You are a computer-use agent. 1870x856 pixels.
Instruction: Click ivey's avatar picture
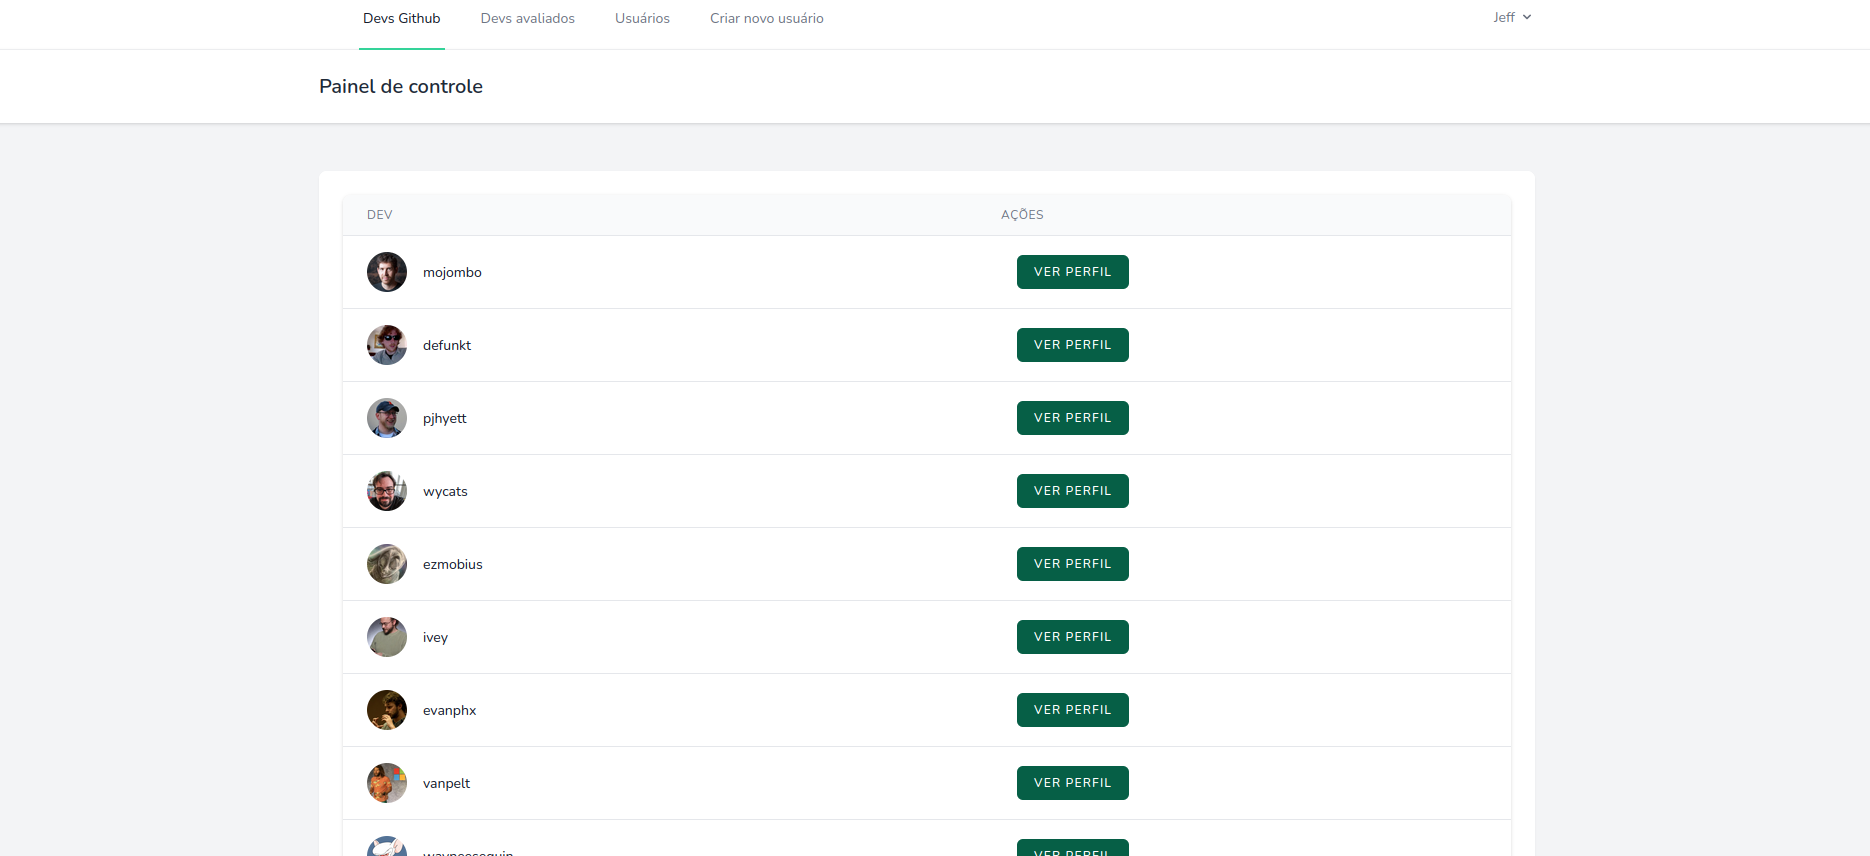click(x=387, y=637)
